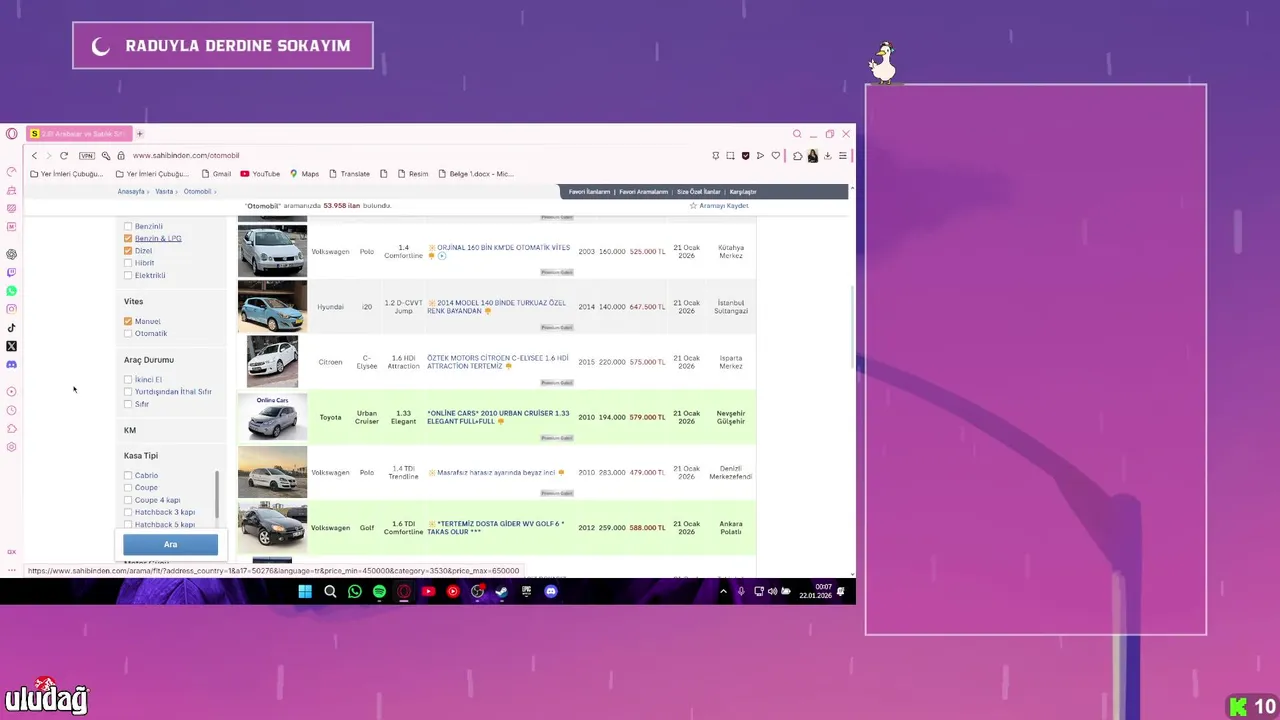Open the Karşılaştır menu item

[x=743, y=192]
